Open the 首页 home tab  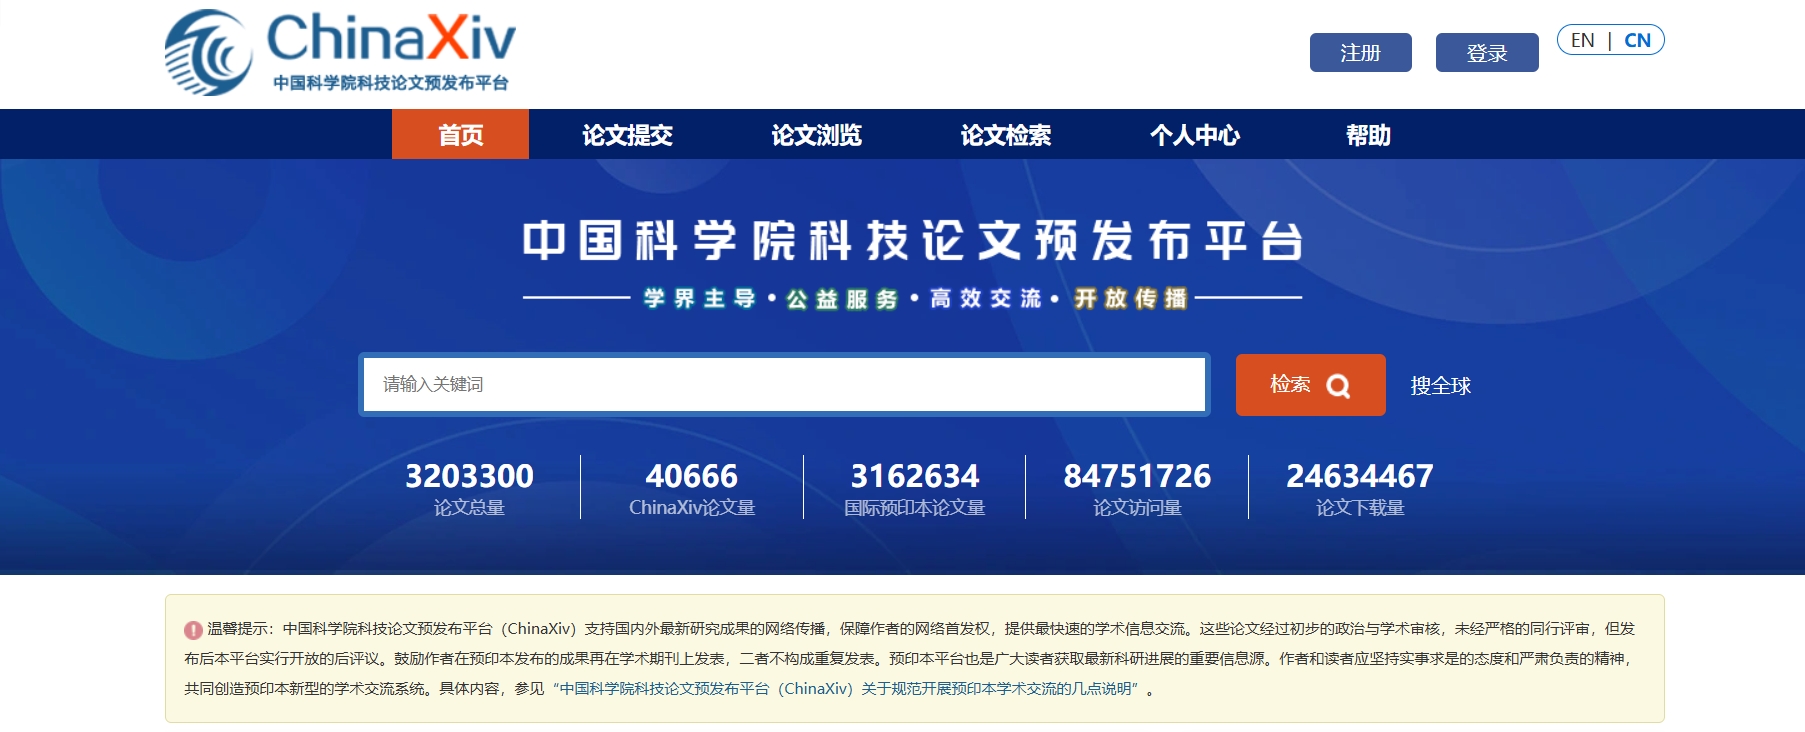(x=460, y=134)
